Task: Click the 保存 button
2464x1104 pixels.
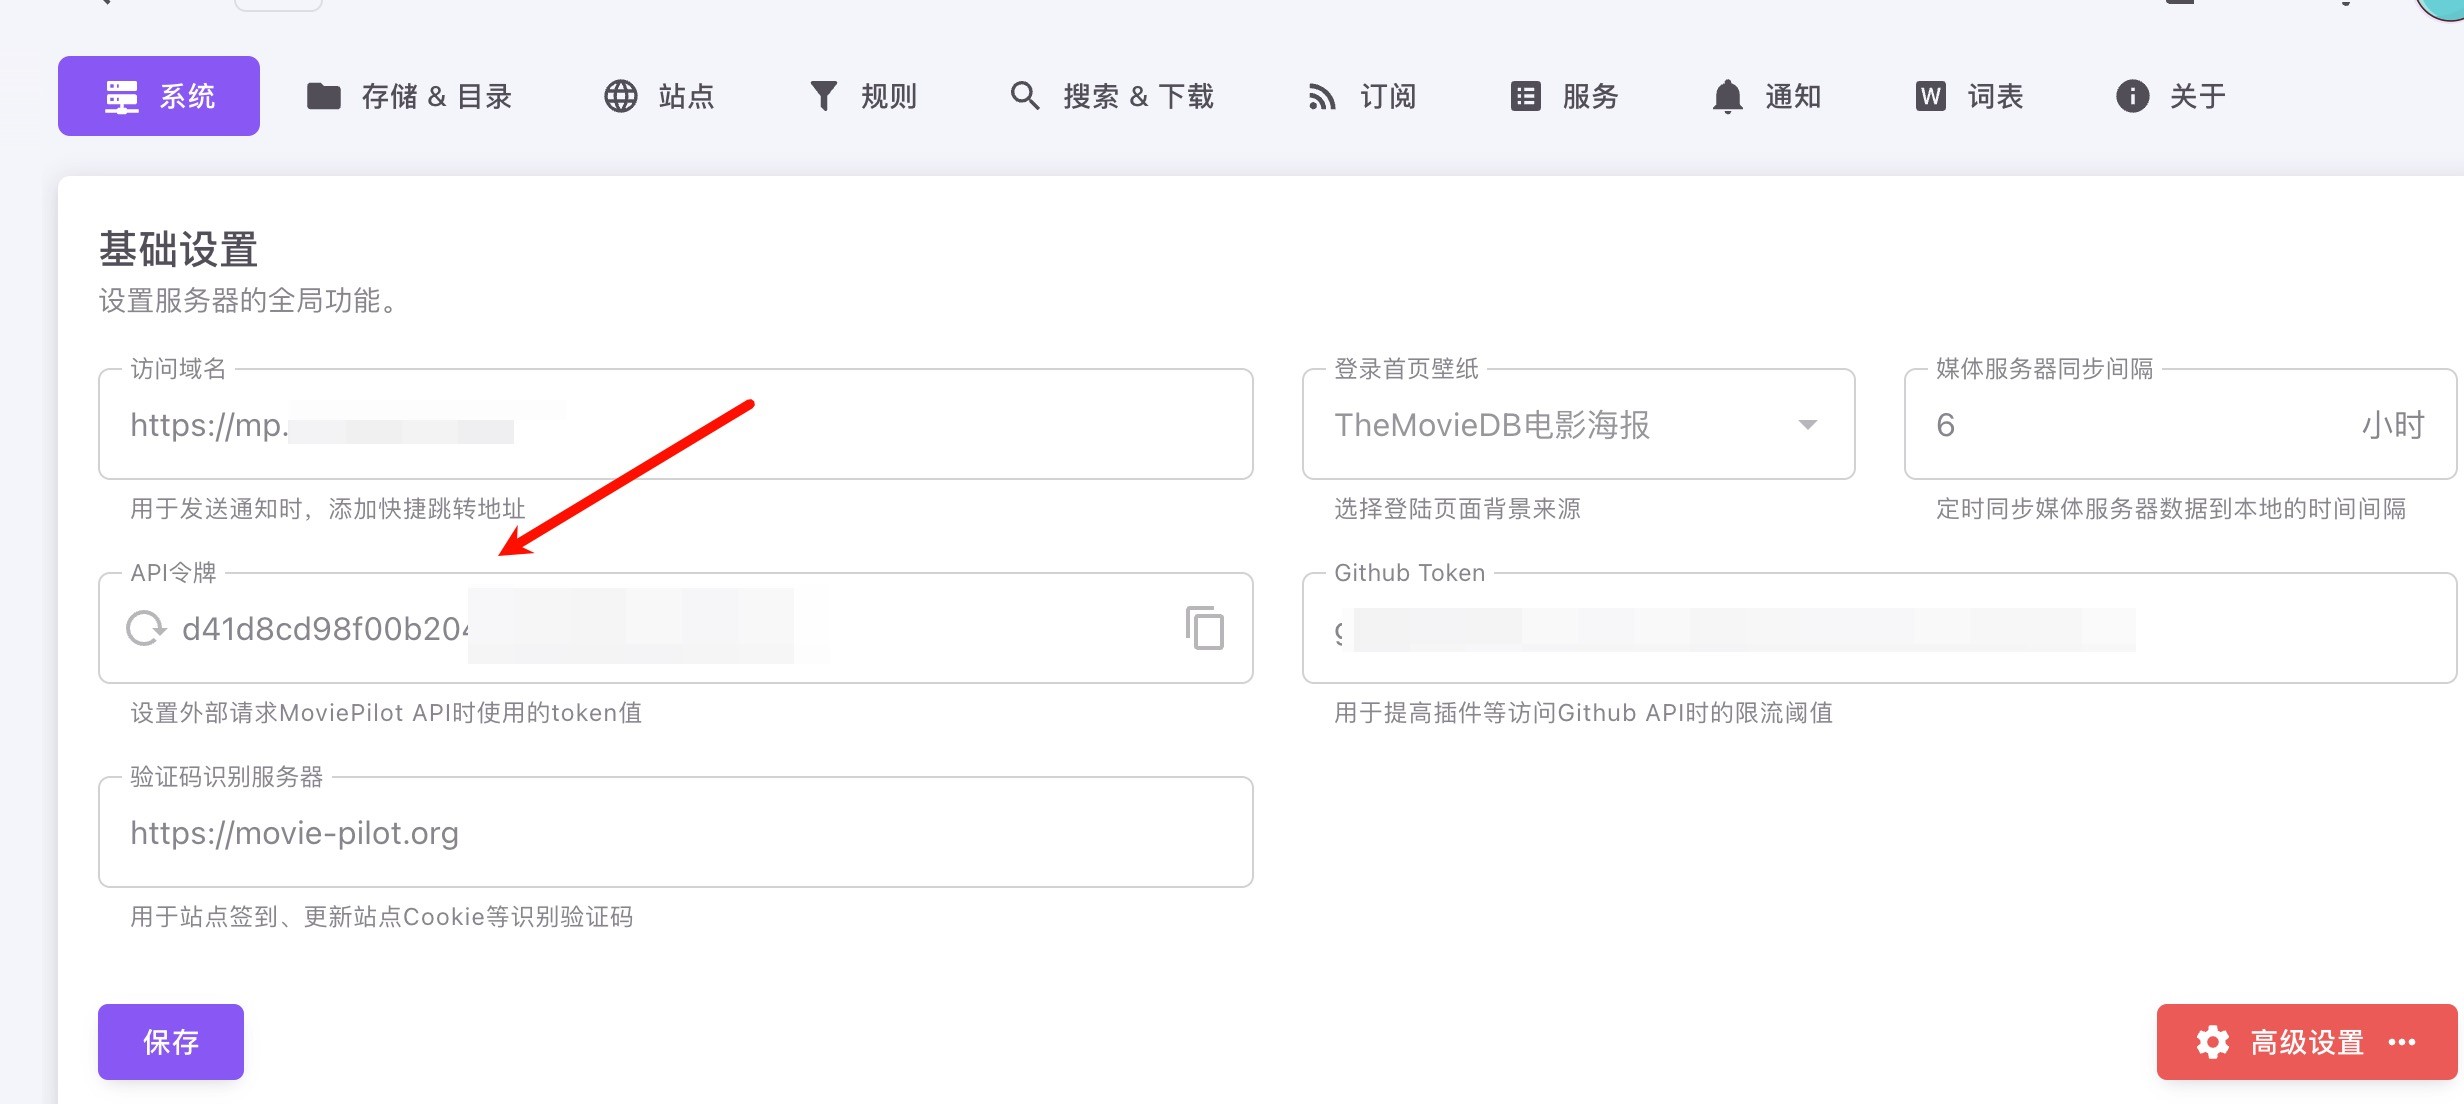Action: pyautogui.click(x=171, y=1042)
